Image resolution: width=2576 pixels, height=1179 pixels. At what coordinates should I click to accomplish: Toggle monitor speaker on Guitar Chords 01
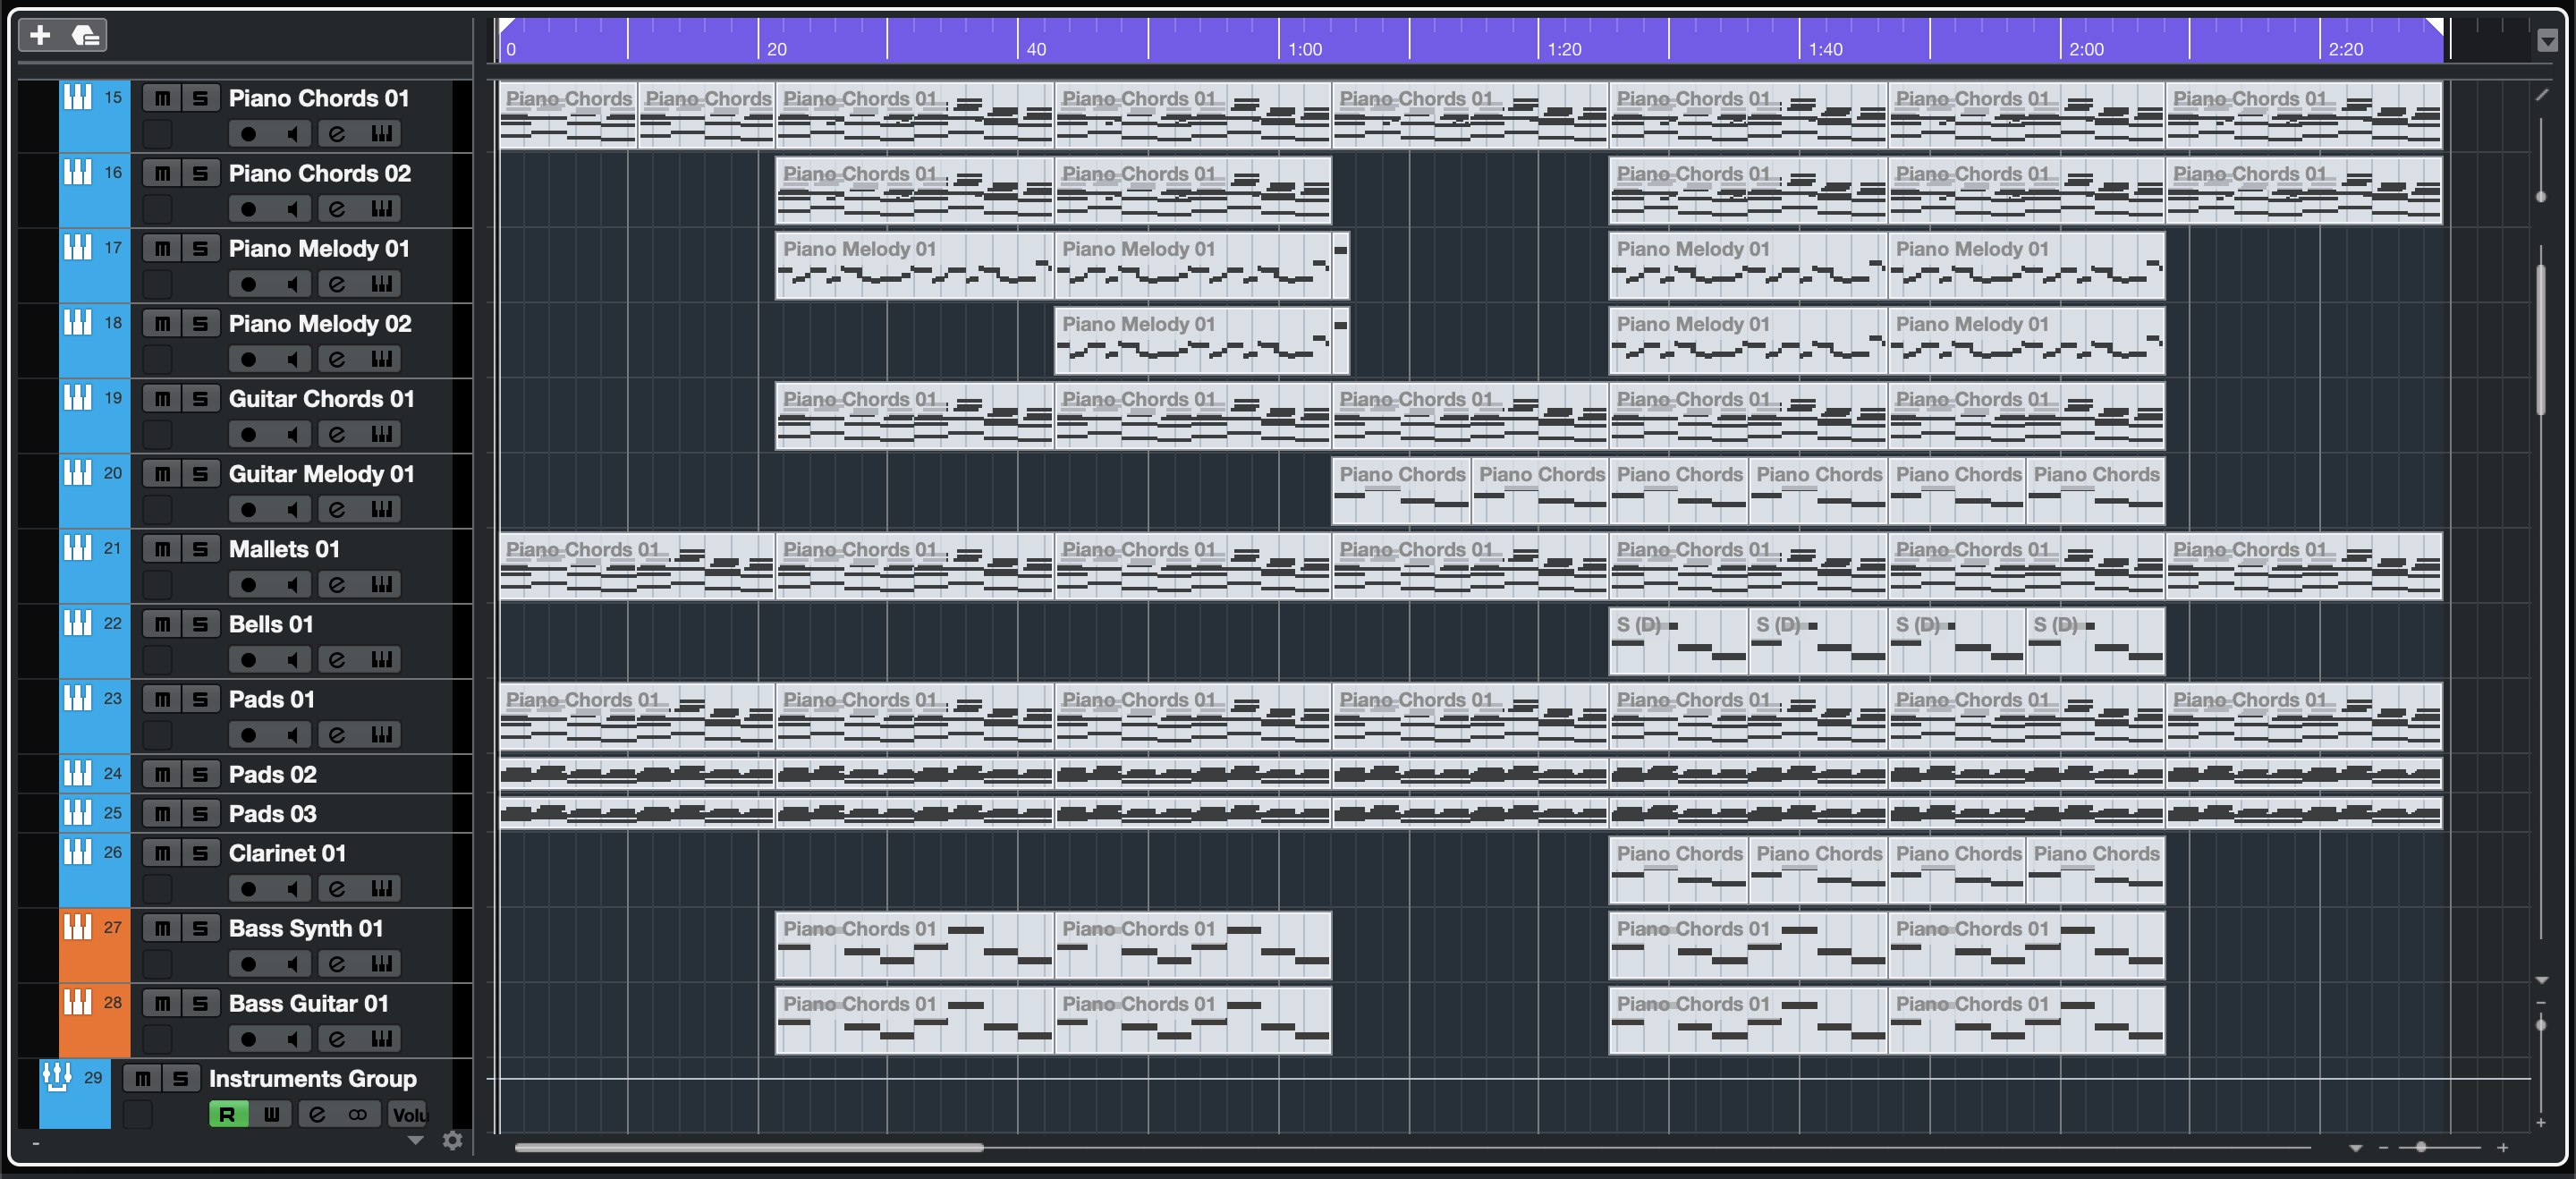[292, 434]
